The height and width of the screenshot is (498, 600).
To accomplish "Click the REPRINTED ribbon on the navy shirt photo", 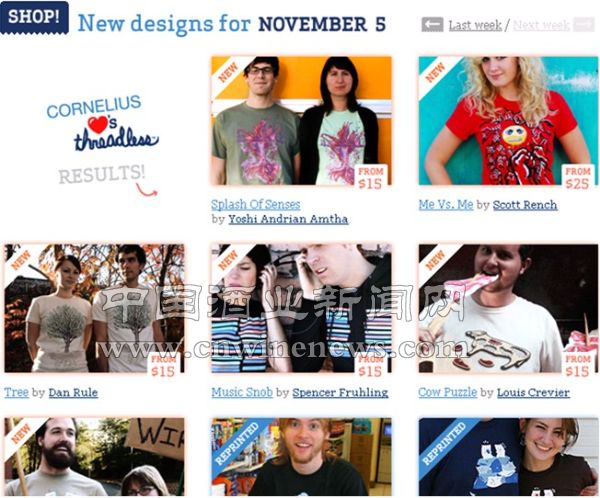I will (x=444, y=444).
